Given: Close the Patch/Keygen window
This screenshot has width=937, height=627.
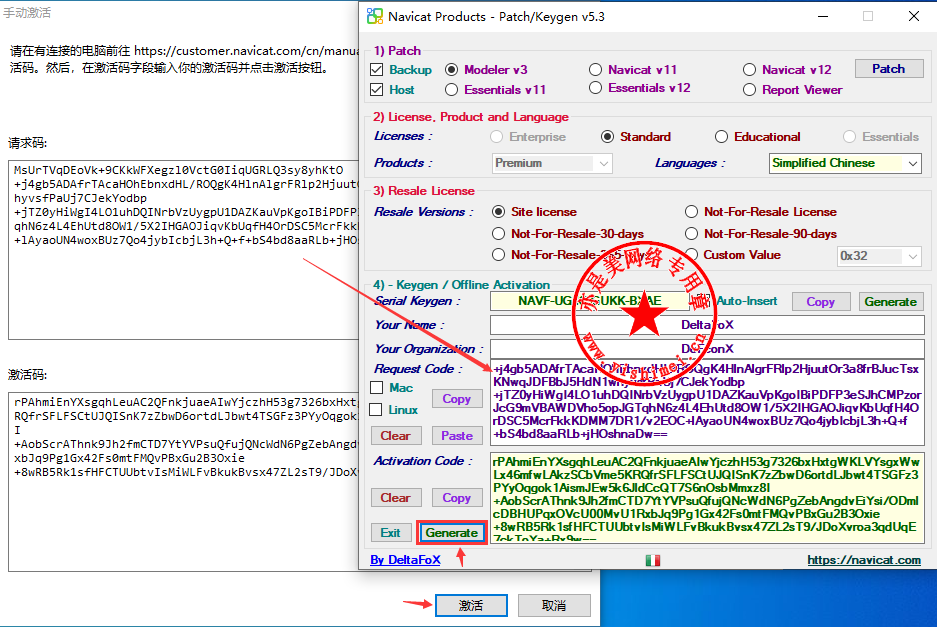Looking at the screenshot, I should coord(914,16).
